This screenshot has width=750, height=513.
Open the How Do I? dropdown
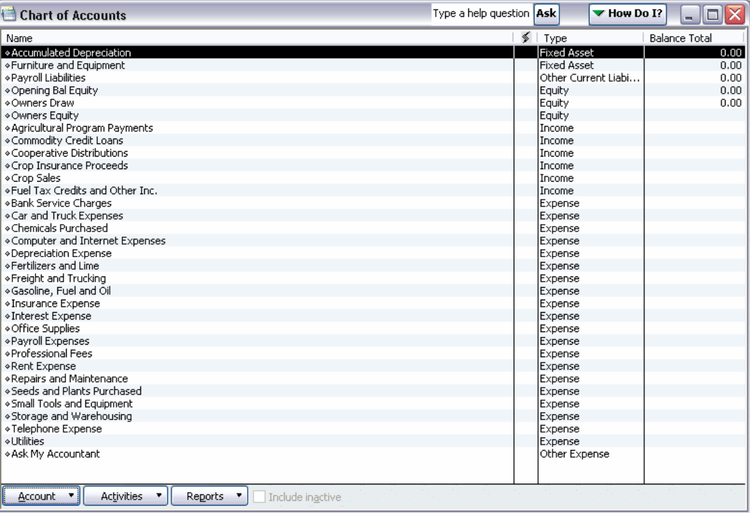click(628, 14)
